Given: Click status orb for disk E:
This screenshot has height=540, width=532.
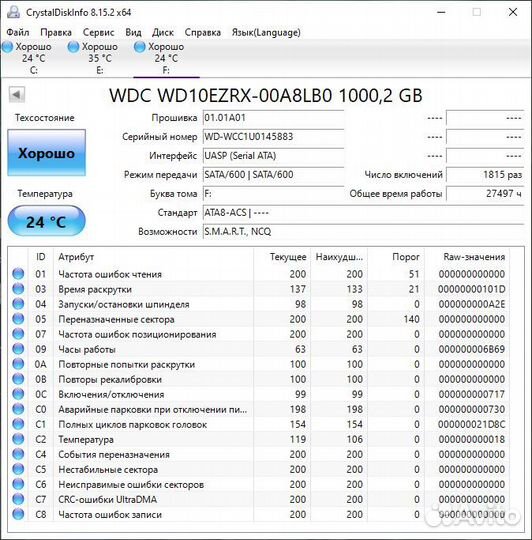Looking at the screenshot, I should 73,46.
